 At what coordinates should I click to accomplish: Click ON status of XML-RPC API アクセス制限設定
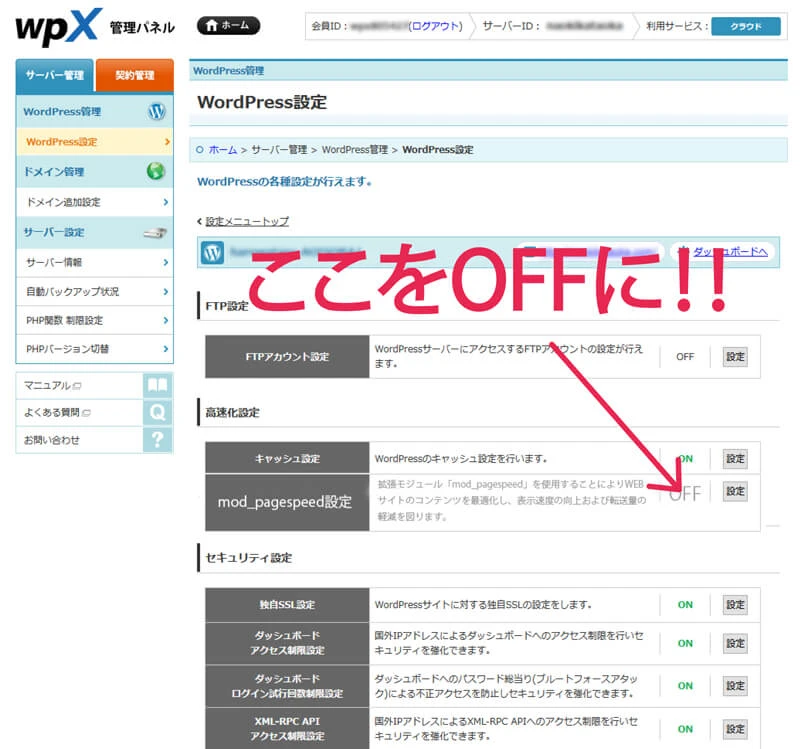pos(685,729)
